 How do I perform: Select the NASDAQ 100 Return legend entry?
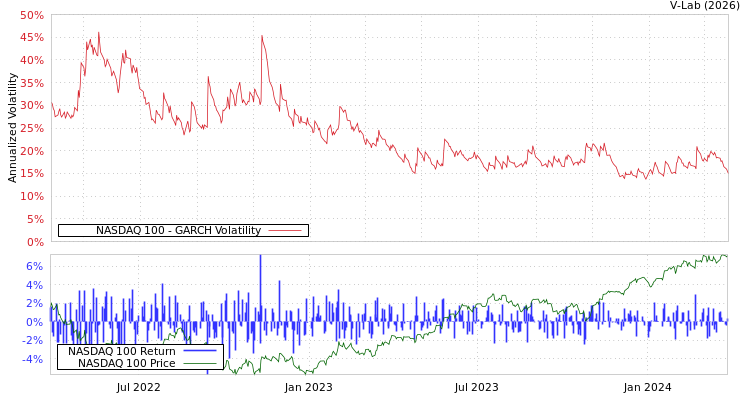[121, 351]
